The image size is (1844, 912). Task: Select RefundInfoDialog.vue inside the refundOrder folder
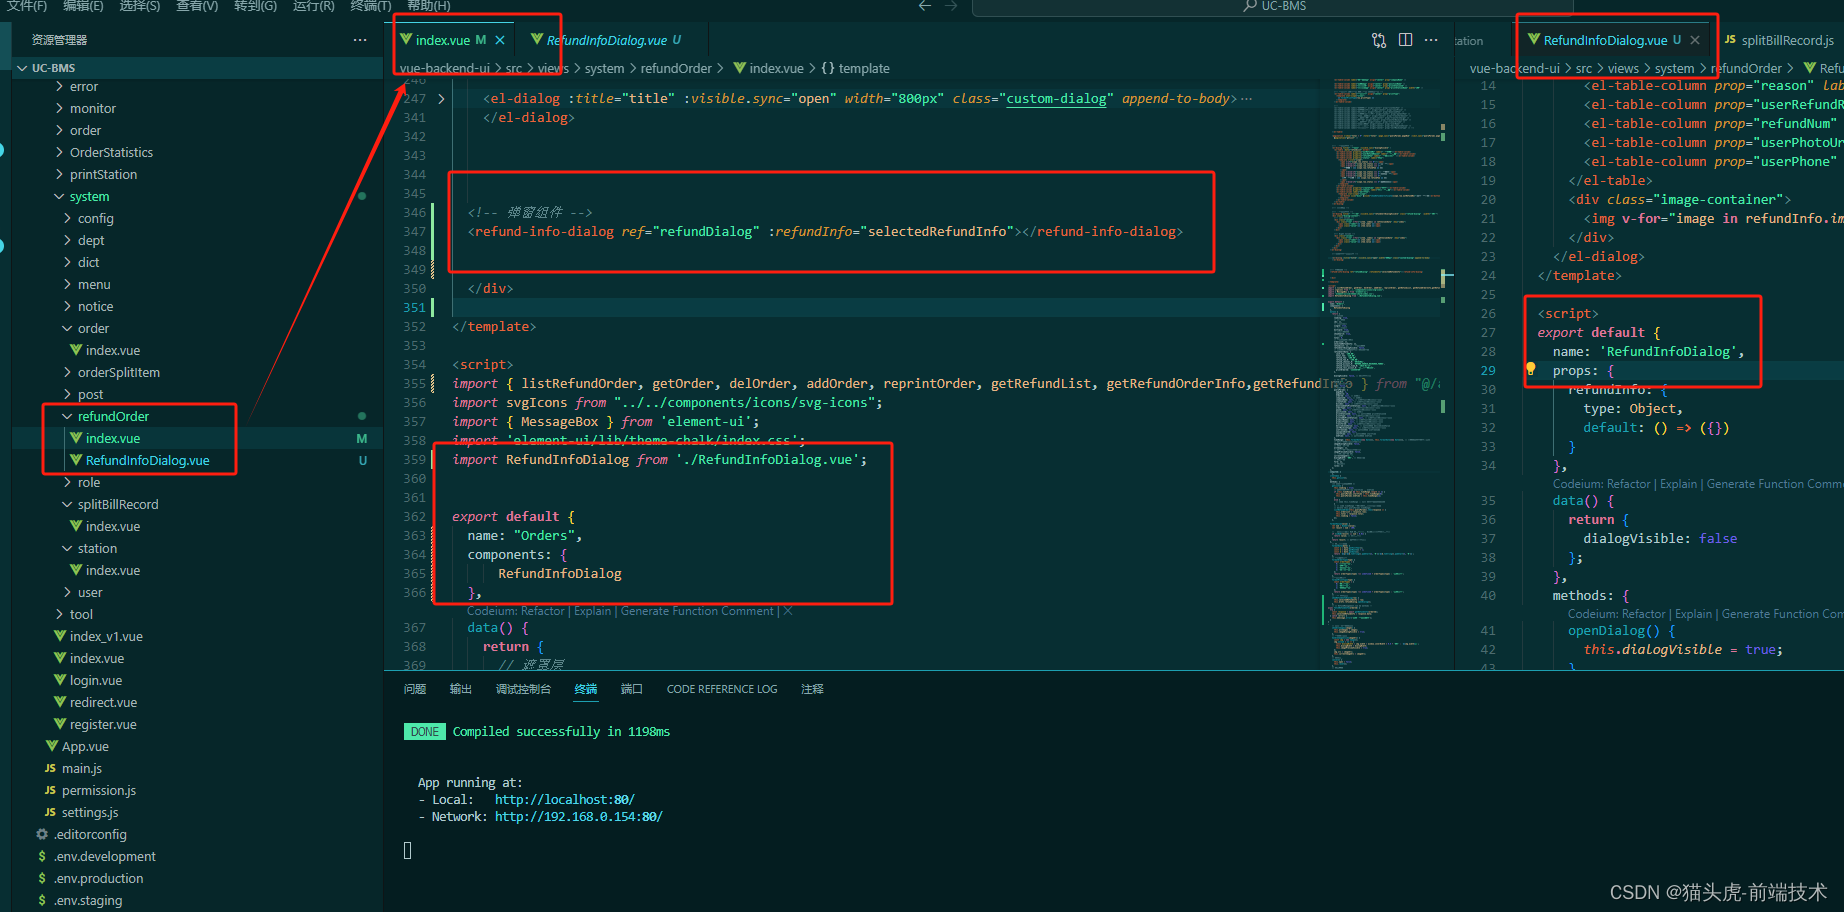pos(149,460)
